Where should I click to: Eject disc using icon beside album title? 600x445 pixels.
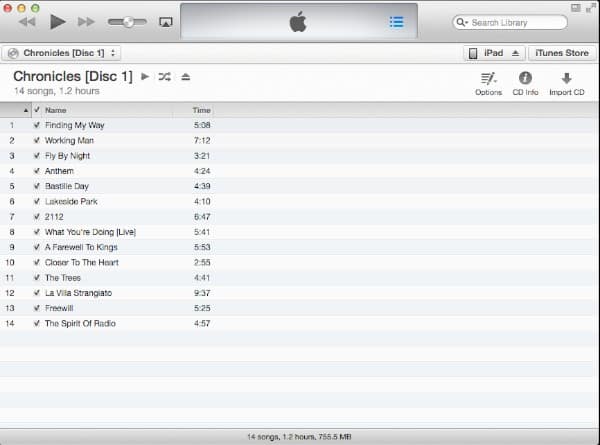click(186, 77)
